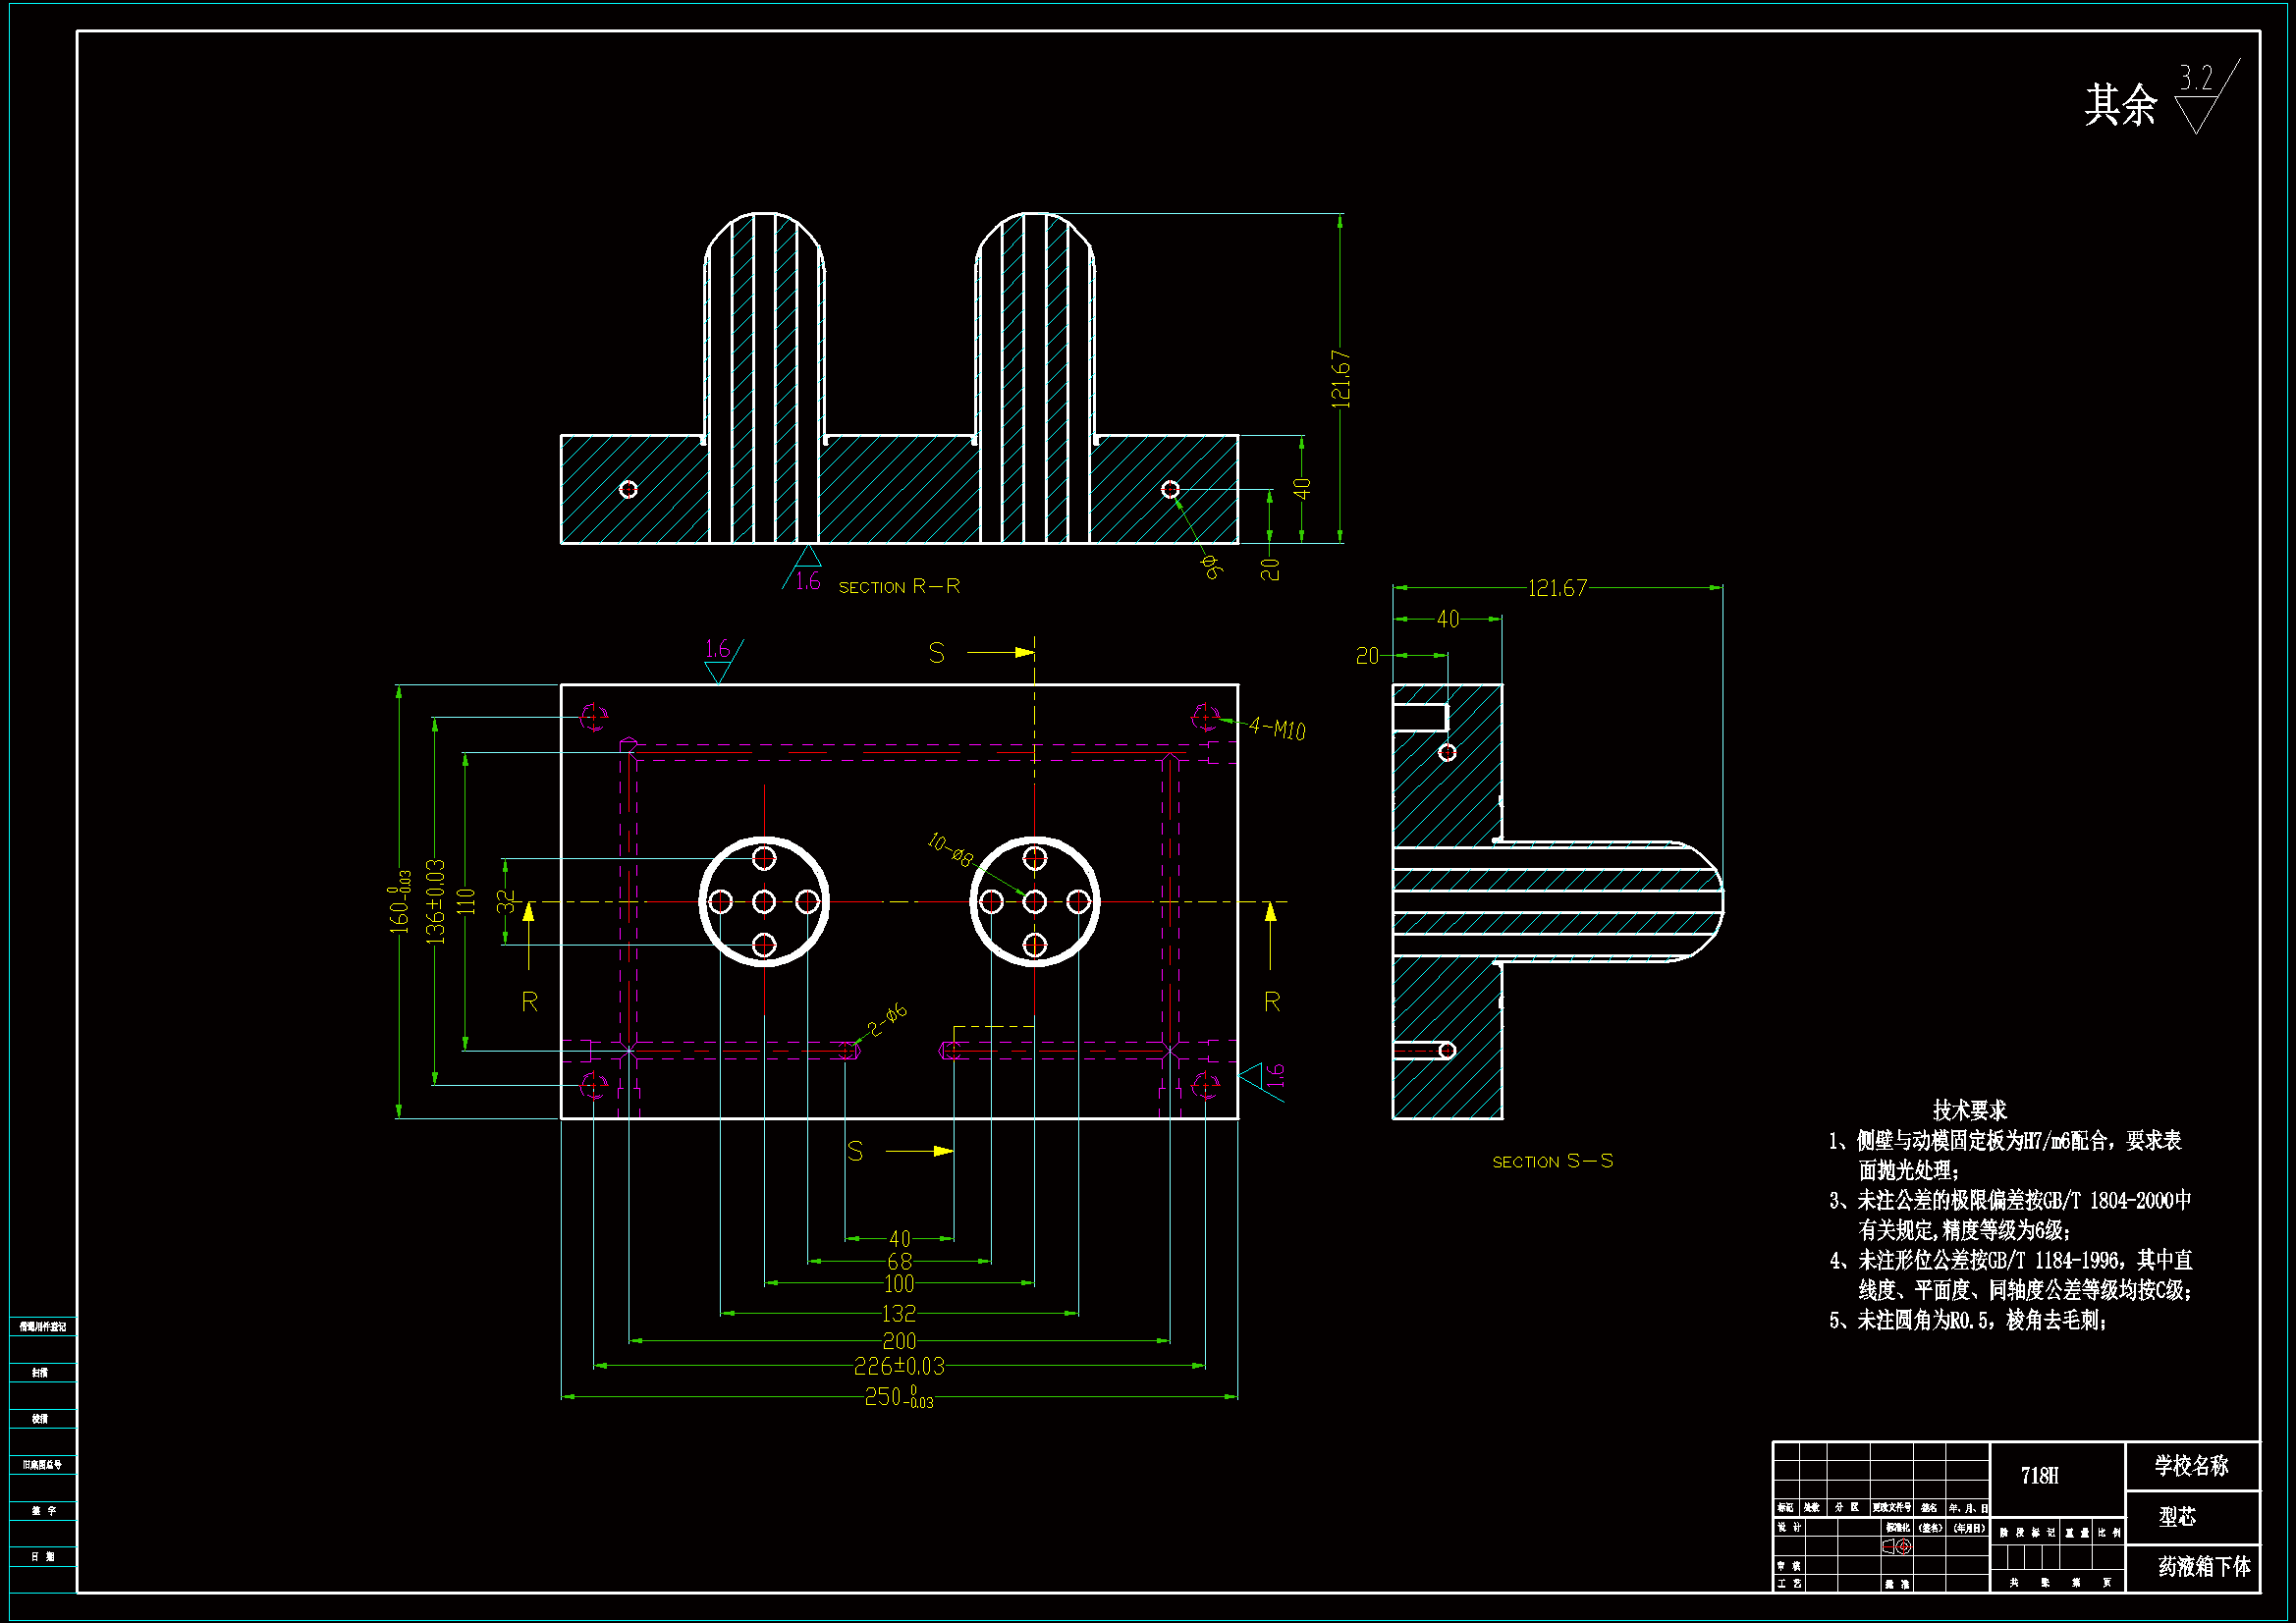Image resolution: width=2296 pixels, height=1623 pixels.
Task: Select the 学校名称 title block cell
Action: click(2191, 1466)
